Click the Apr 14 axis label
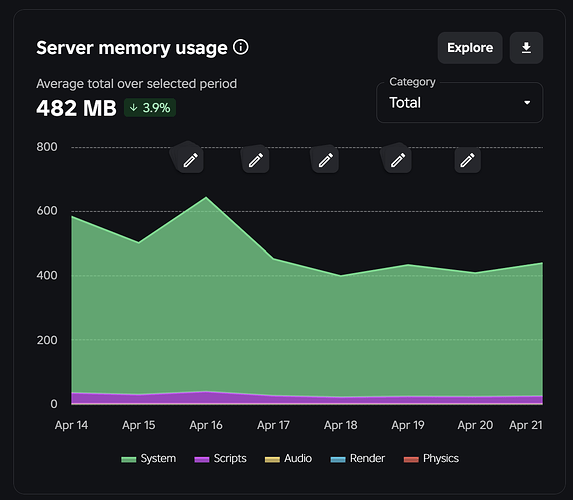573x500 pixels. (71, 425)
